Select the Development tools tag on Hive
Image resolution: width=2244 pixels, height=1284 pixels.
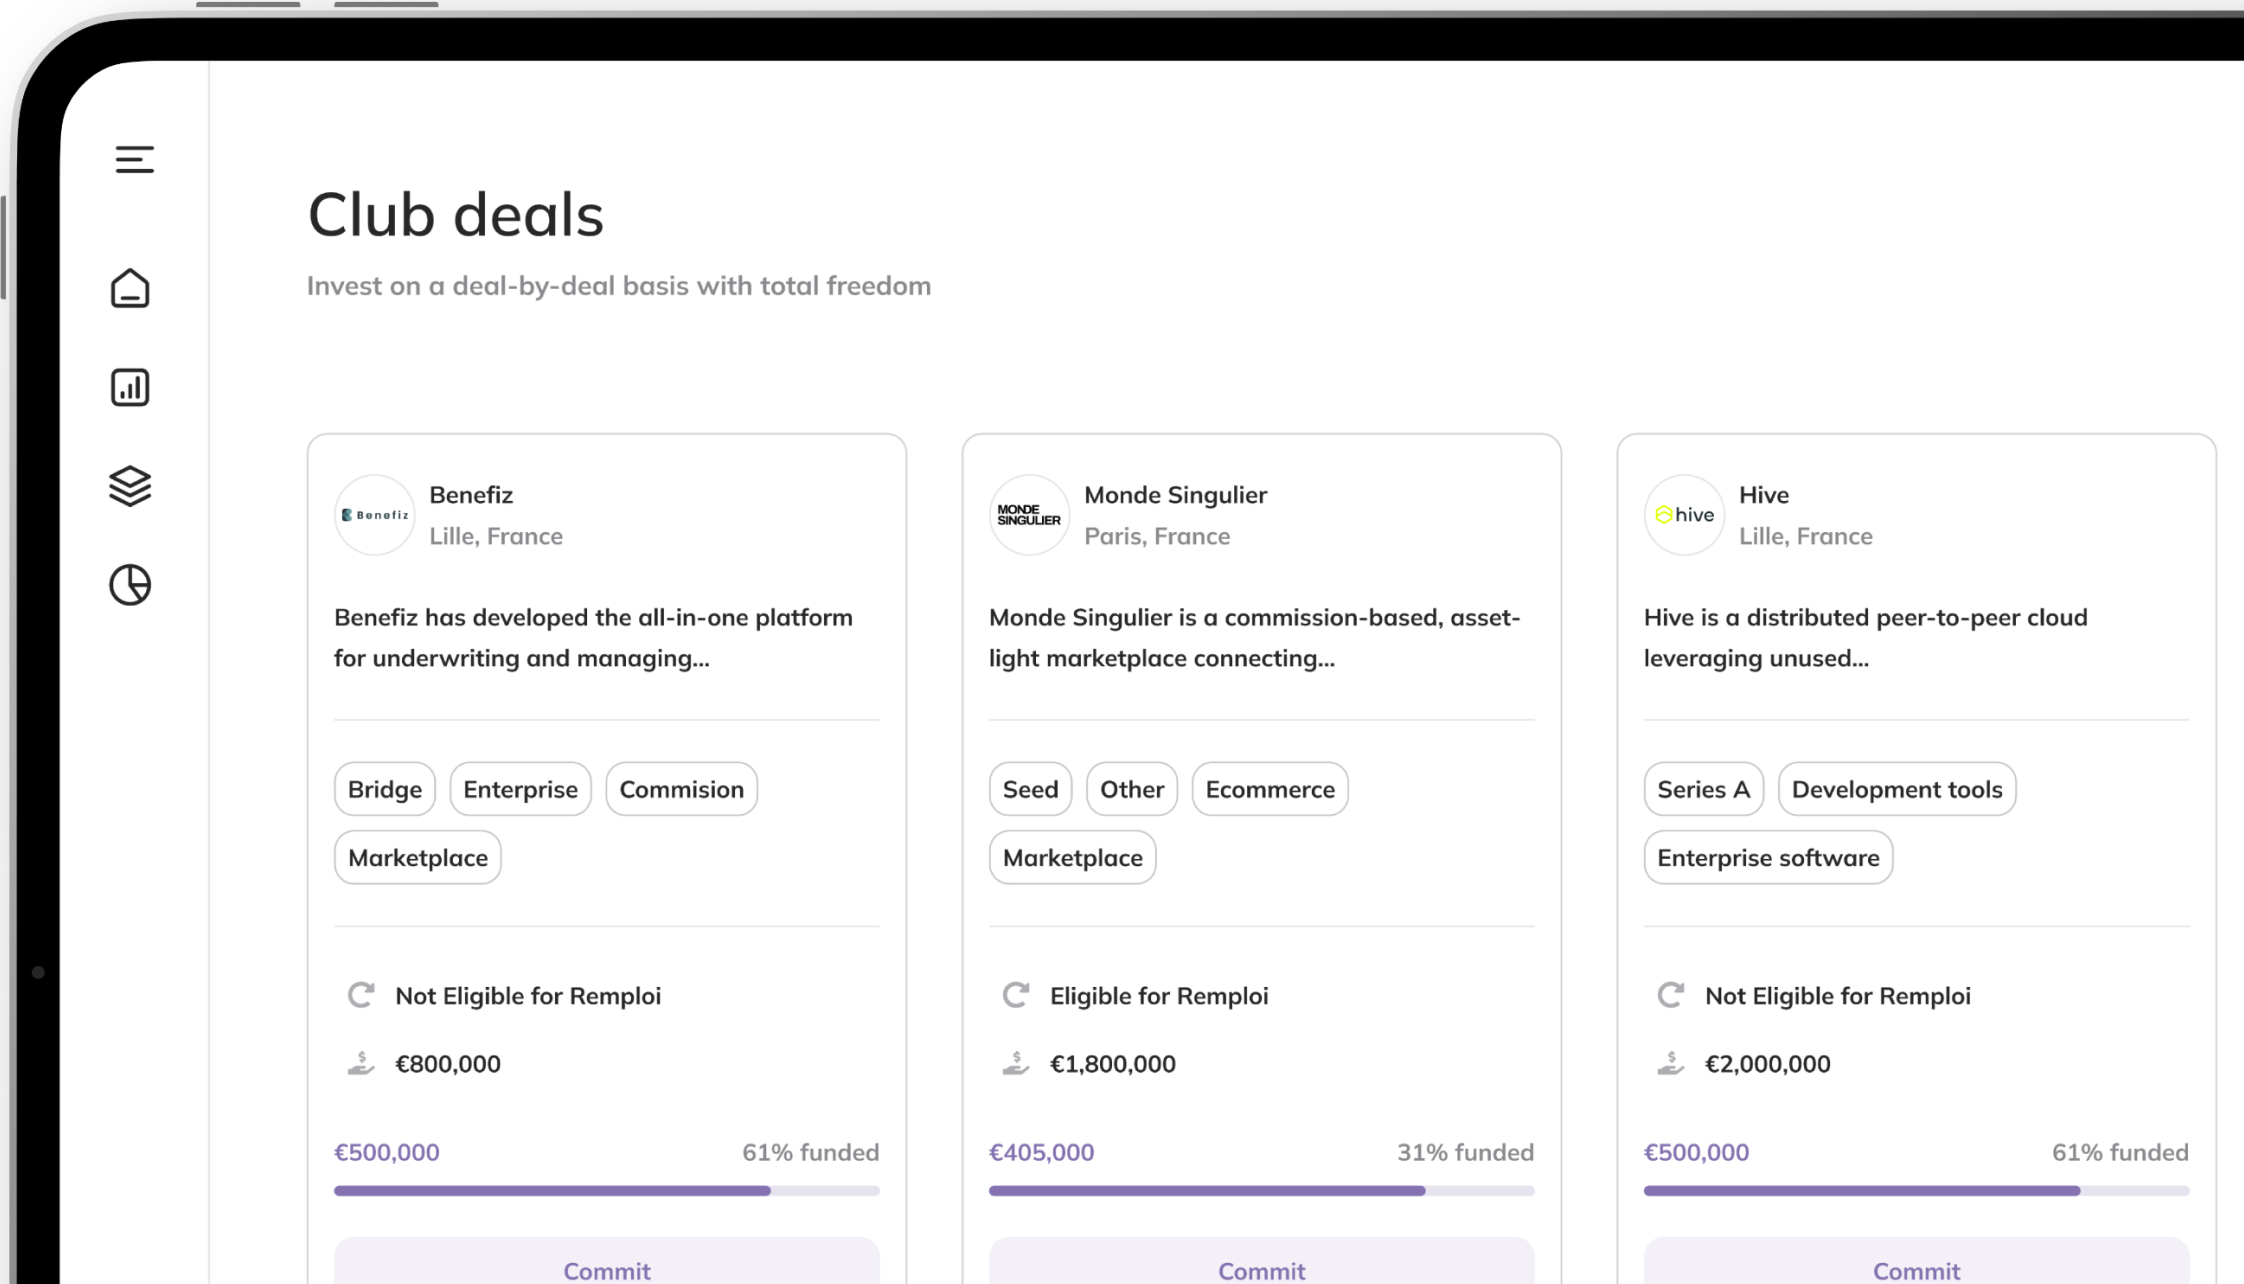[x=1897, y=789]
